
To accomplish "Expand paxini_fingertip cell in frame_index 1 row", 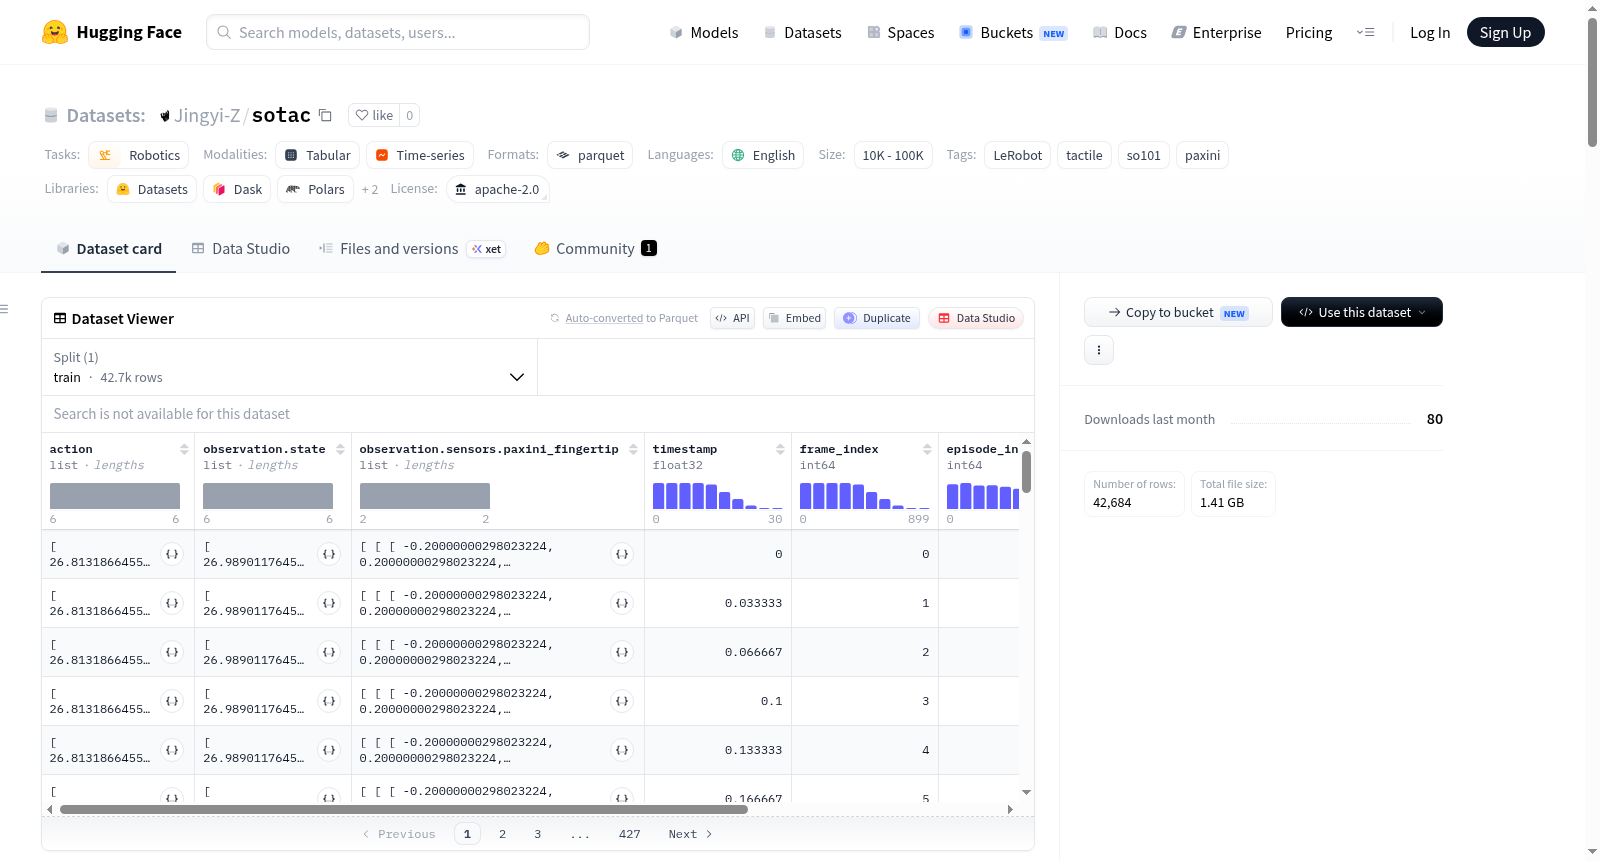I will (x=622, y=603).
